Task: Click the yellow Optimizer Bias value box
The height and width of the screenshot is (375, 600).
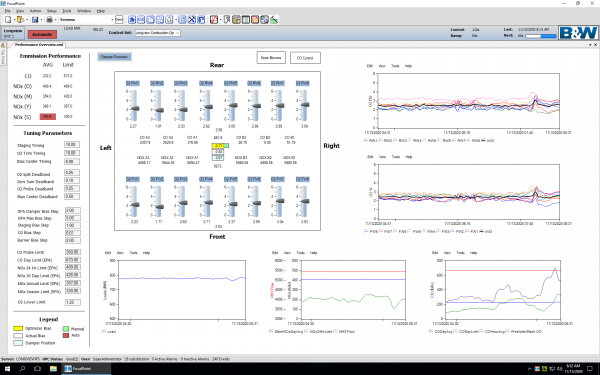Action: tap(218, 146)
